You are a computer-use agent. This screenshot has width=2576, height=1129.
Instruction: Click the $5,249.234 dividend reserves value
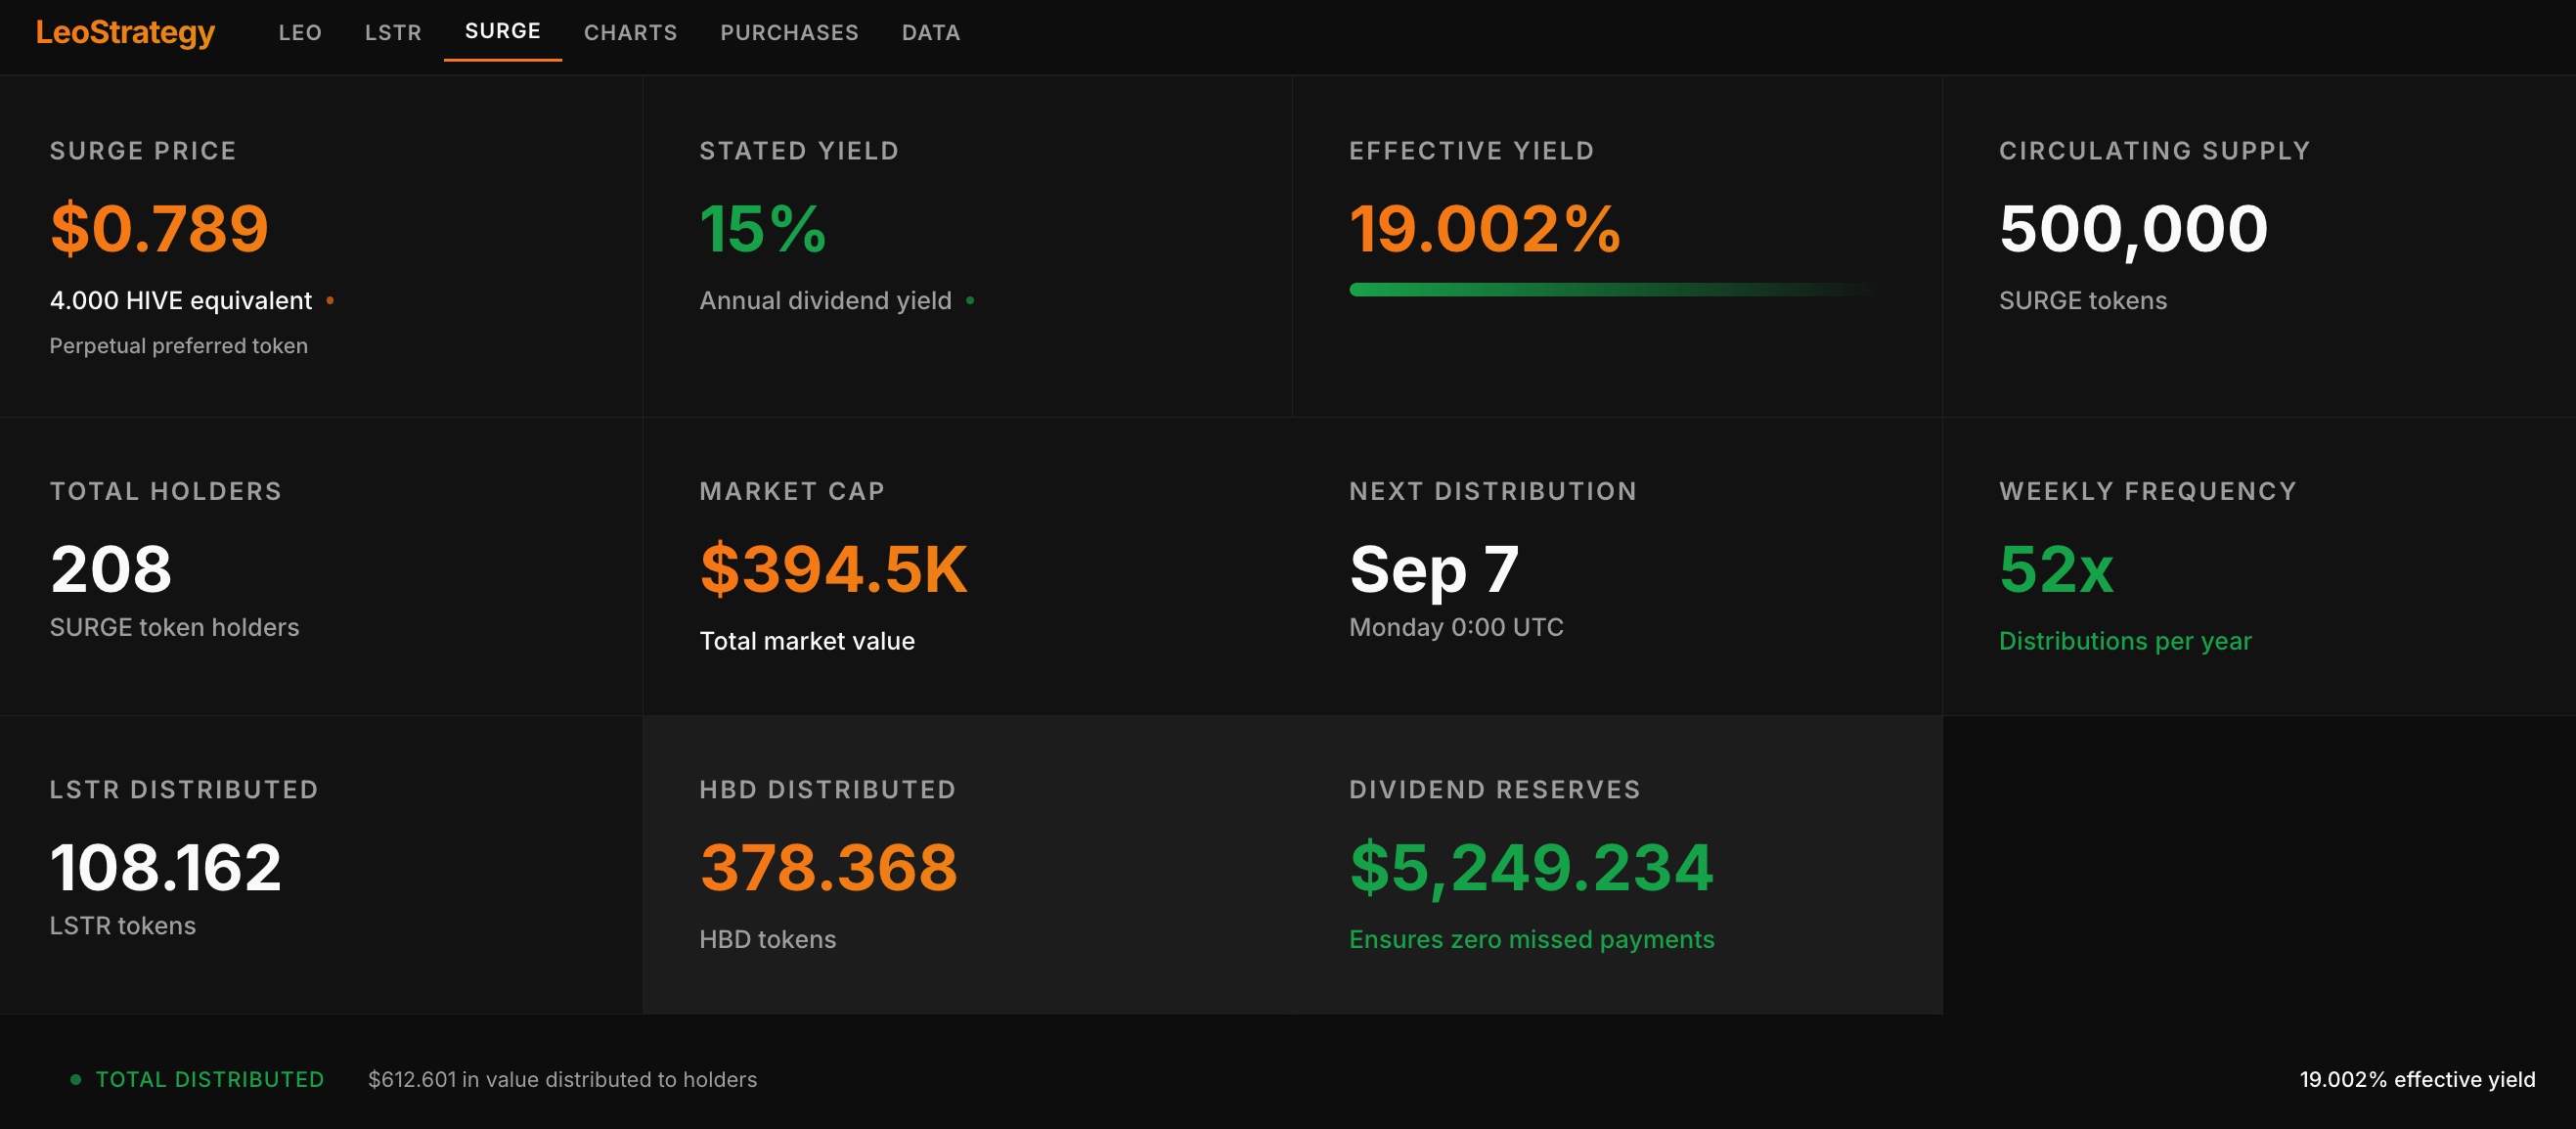[x=1532, y=868]
